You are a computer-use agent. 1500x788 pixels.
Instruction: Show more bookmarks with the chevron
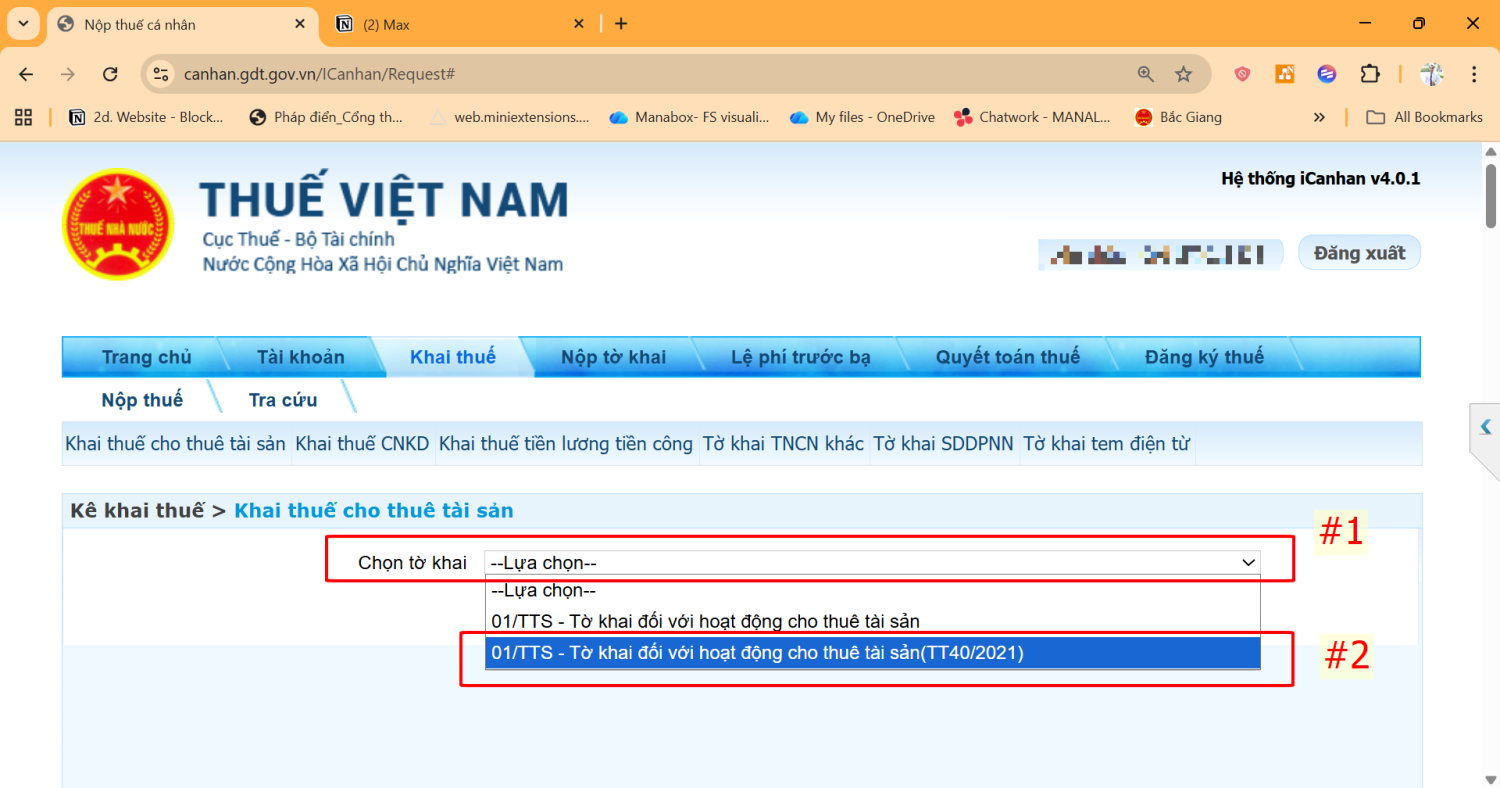point(1319,117)
